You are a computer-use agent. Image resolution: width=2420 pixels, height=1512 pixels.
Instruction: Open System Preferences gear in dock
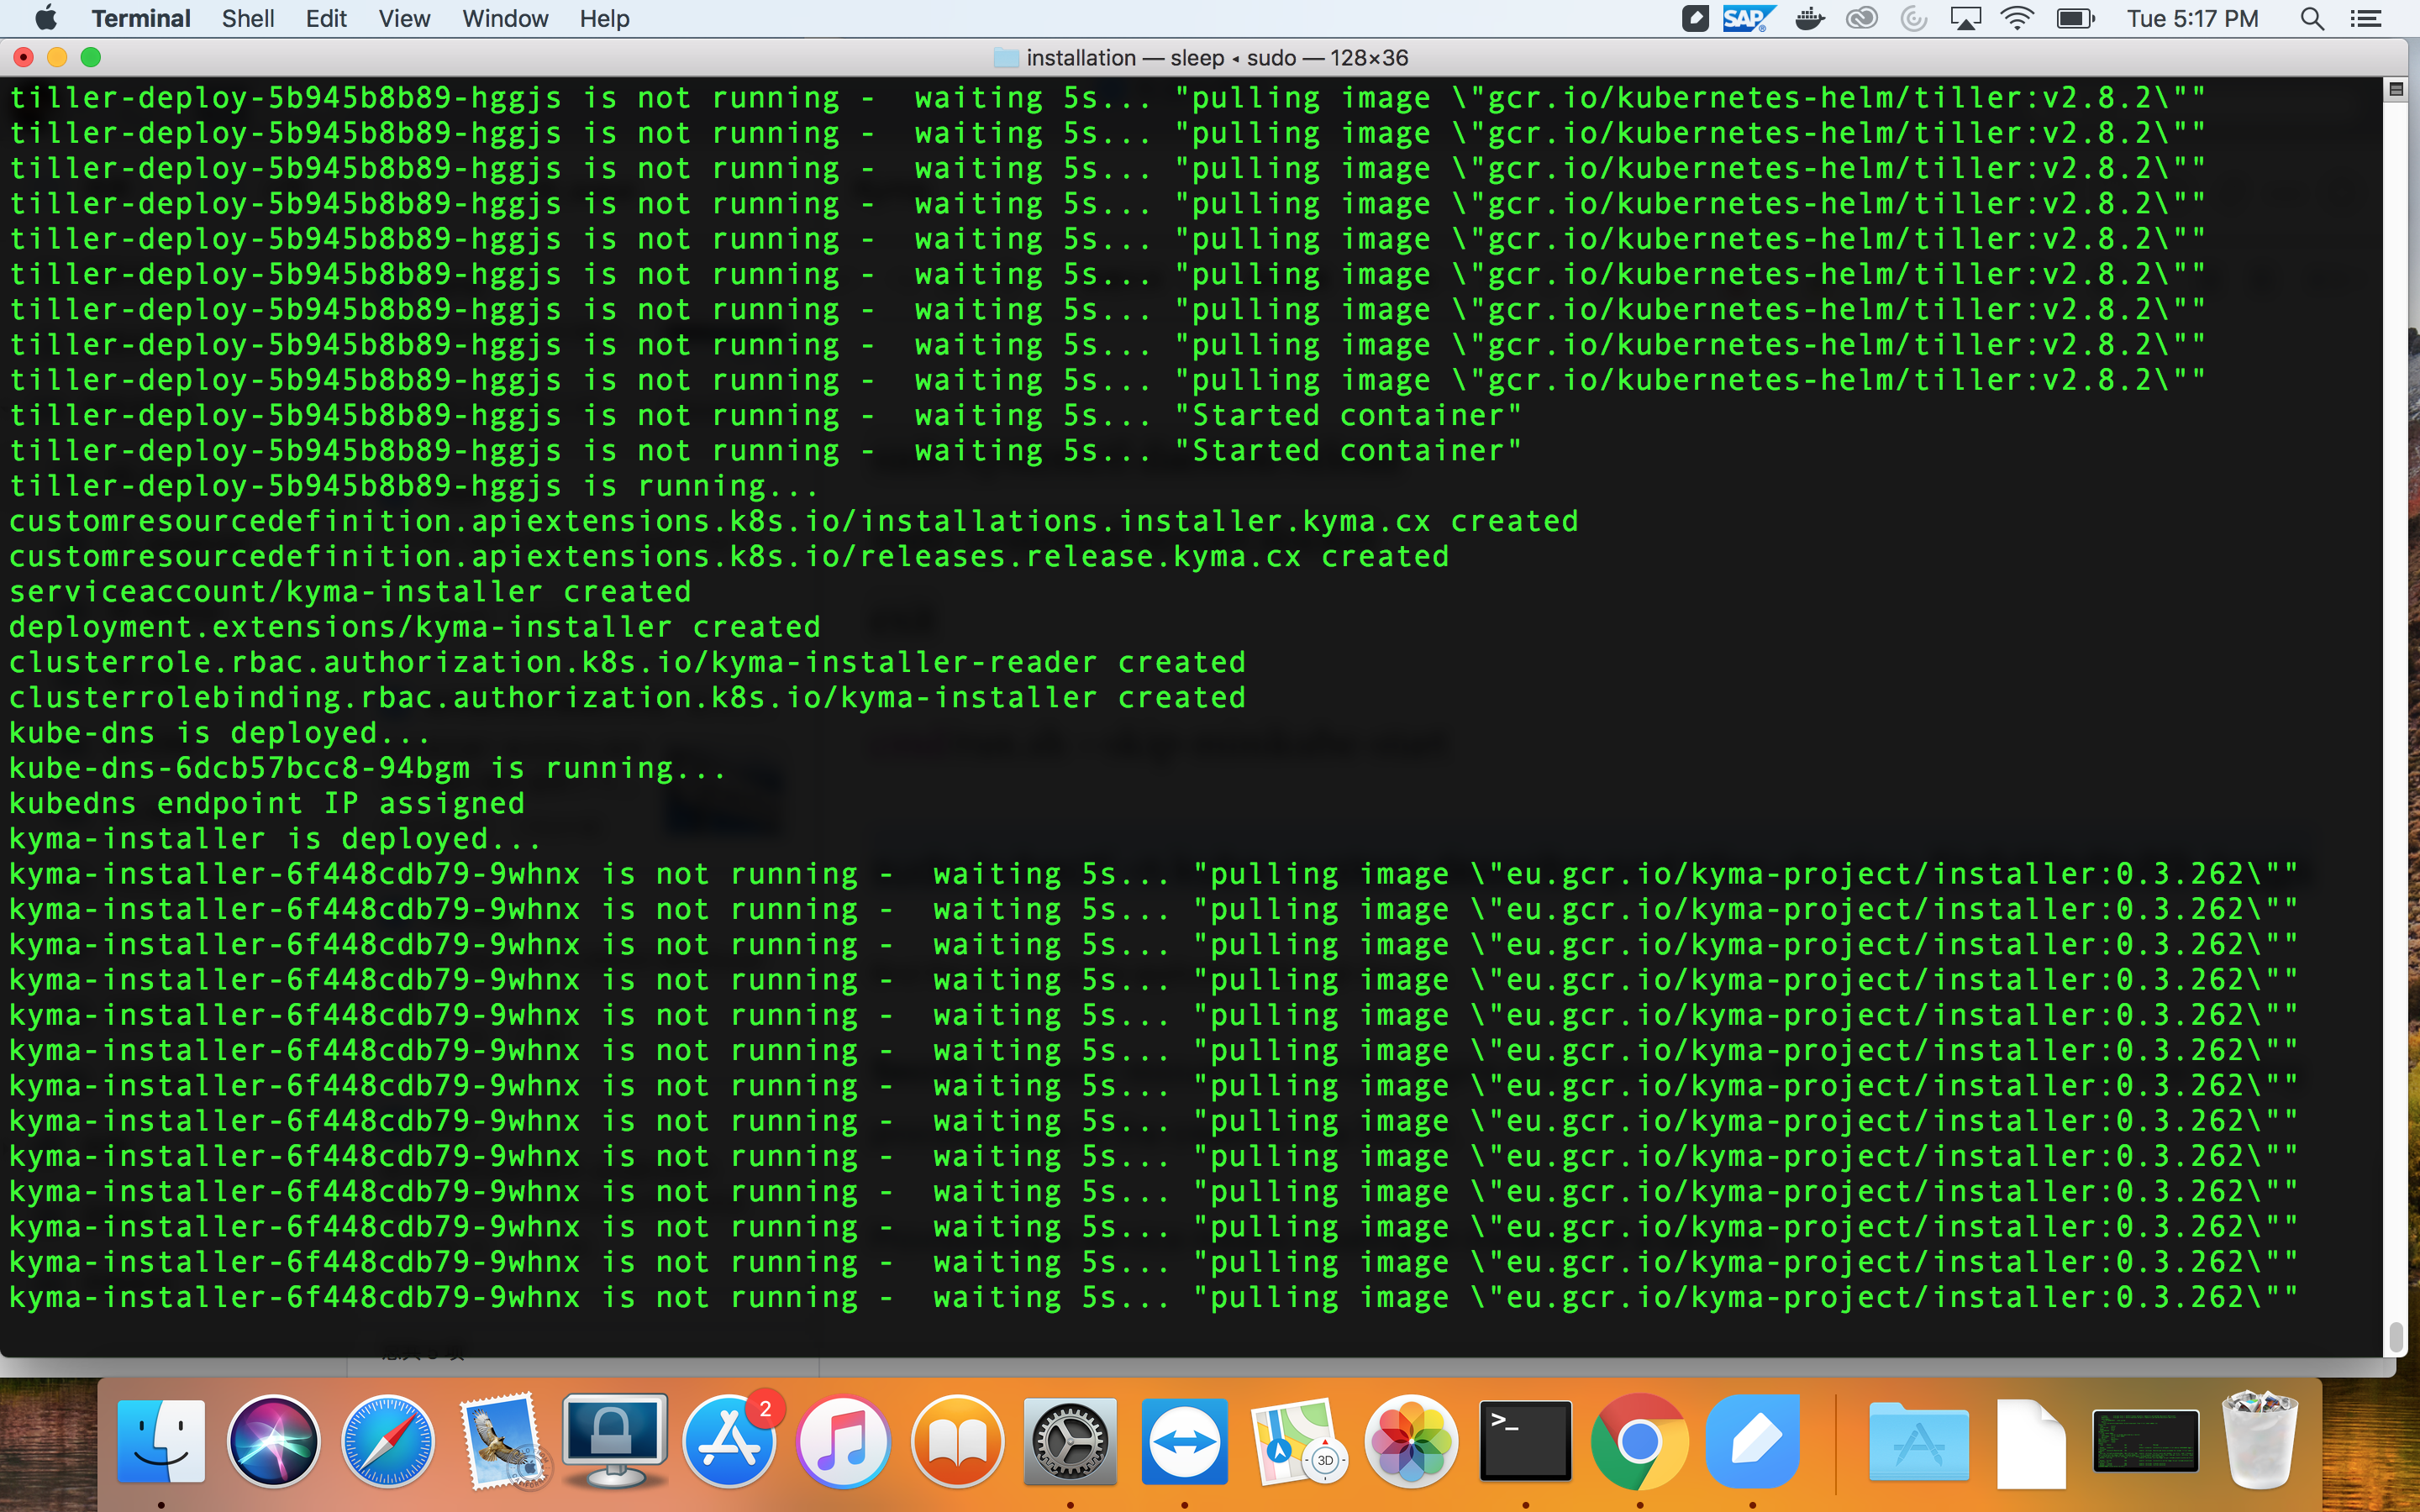[1070, 1441]
